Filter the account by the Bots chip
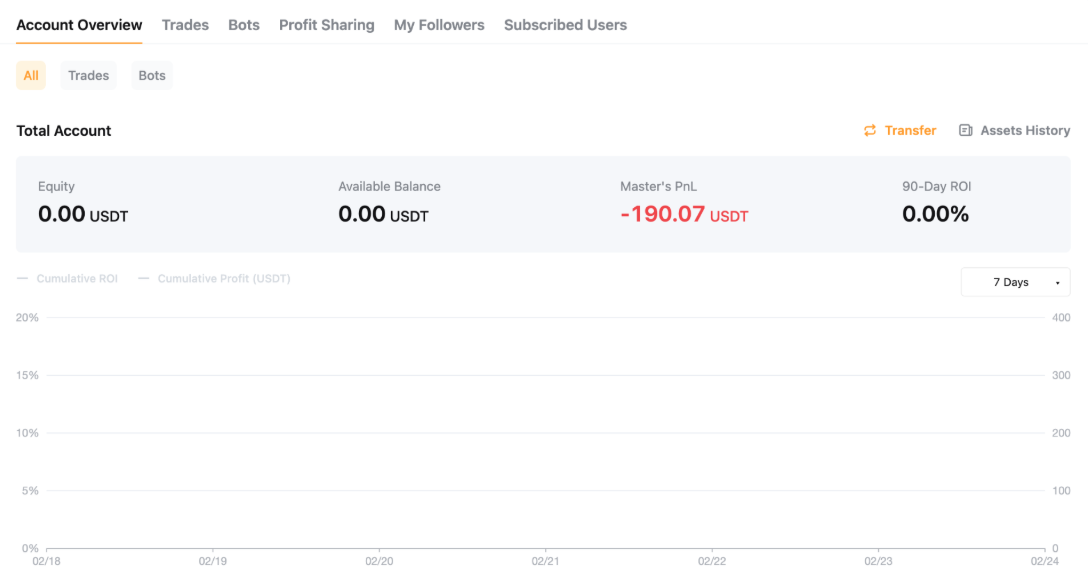Image resolution: width=1088 pixels, height=587 pixels. tap(152, 76)
